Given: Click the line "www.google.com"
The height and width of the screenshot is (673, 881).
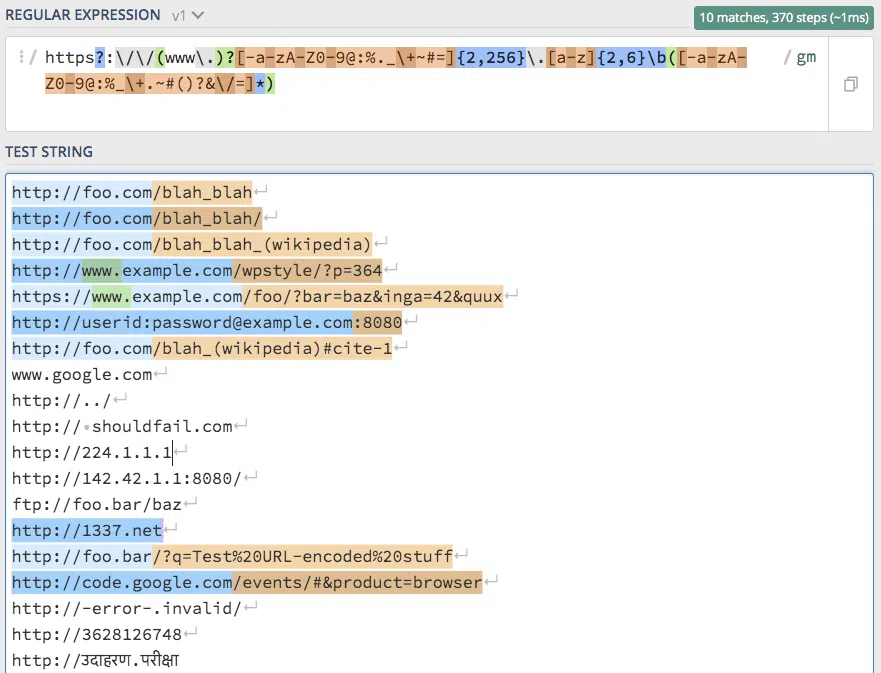Looking at the screenshot, I should [82, 375].
